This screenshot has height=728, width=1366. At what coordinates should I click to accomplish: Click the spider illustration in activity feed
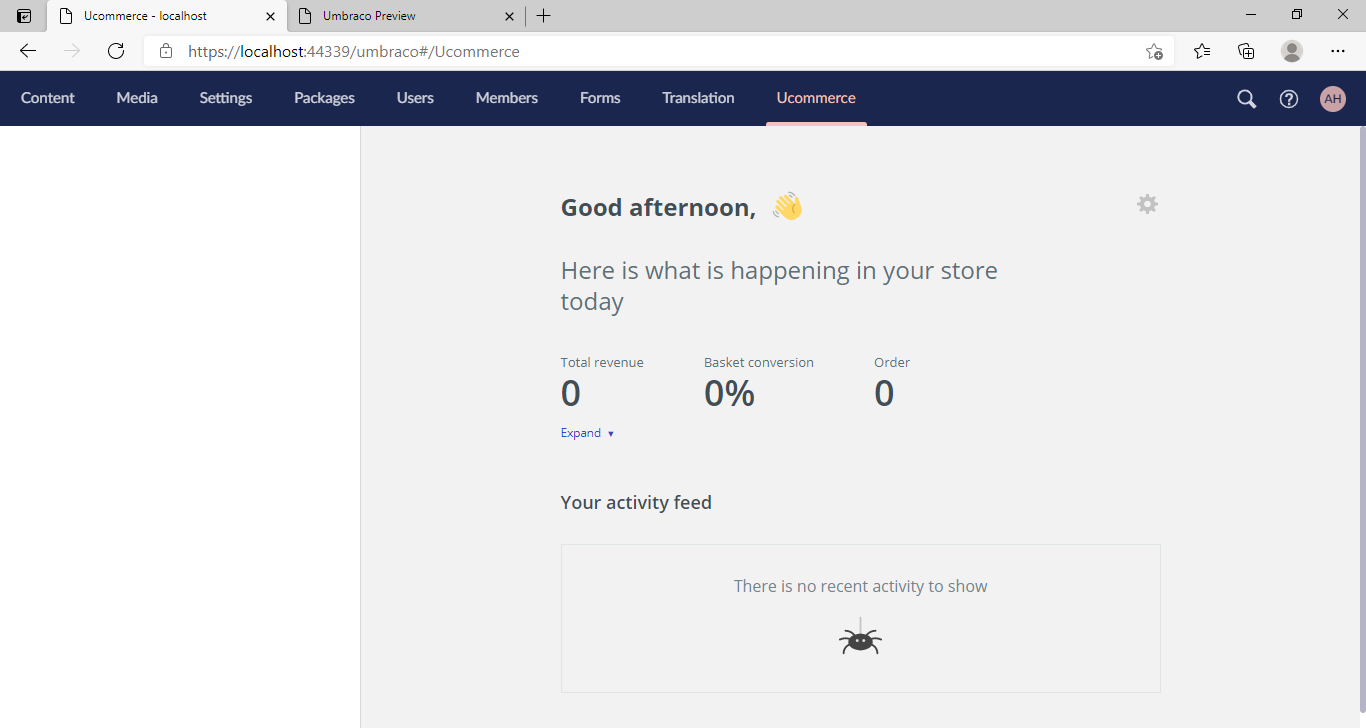[860, 637]
